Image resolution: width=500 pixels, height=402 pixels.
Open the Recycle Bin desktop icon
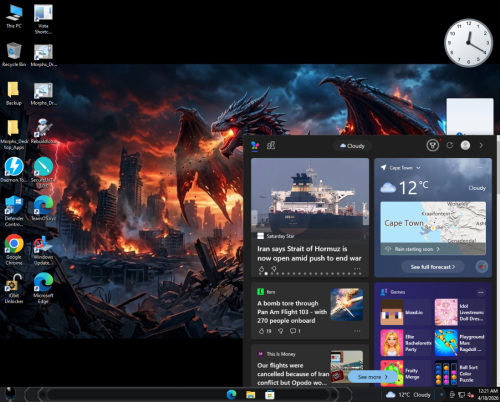coord(14,55)
